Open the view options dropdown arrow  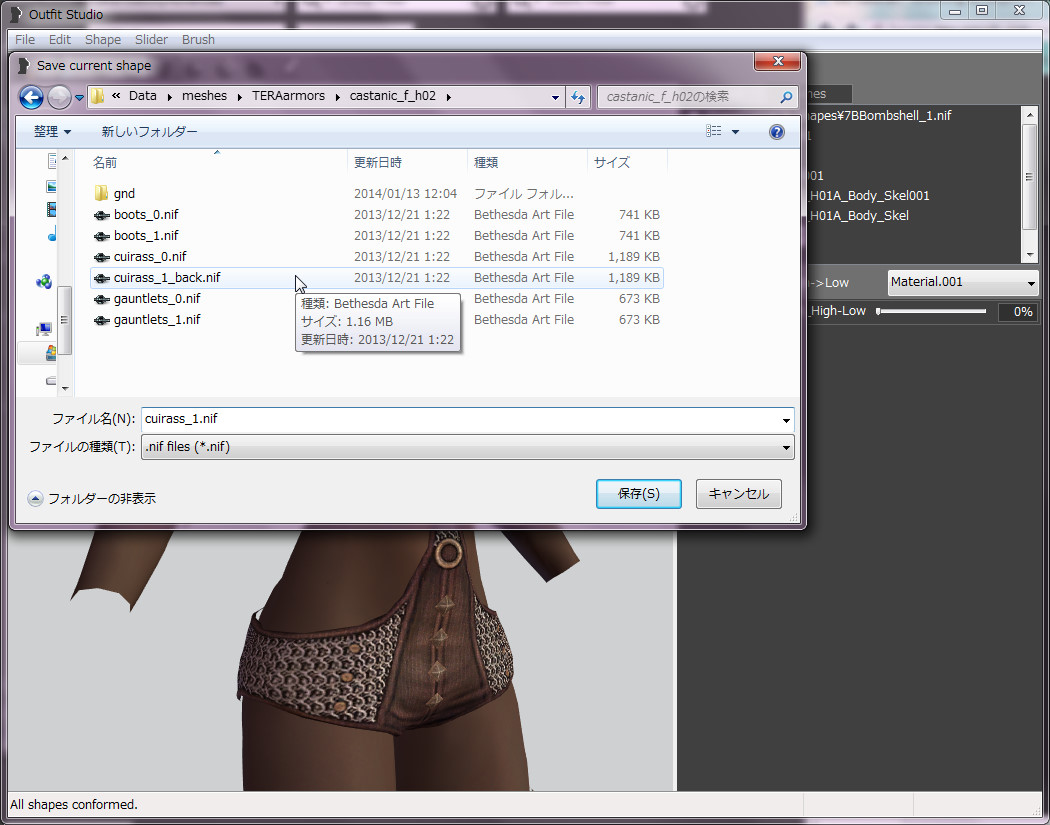click(x=735, y=132)
